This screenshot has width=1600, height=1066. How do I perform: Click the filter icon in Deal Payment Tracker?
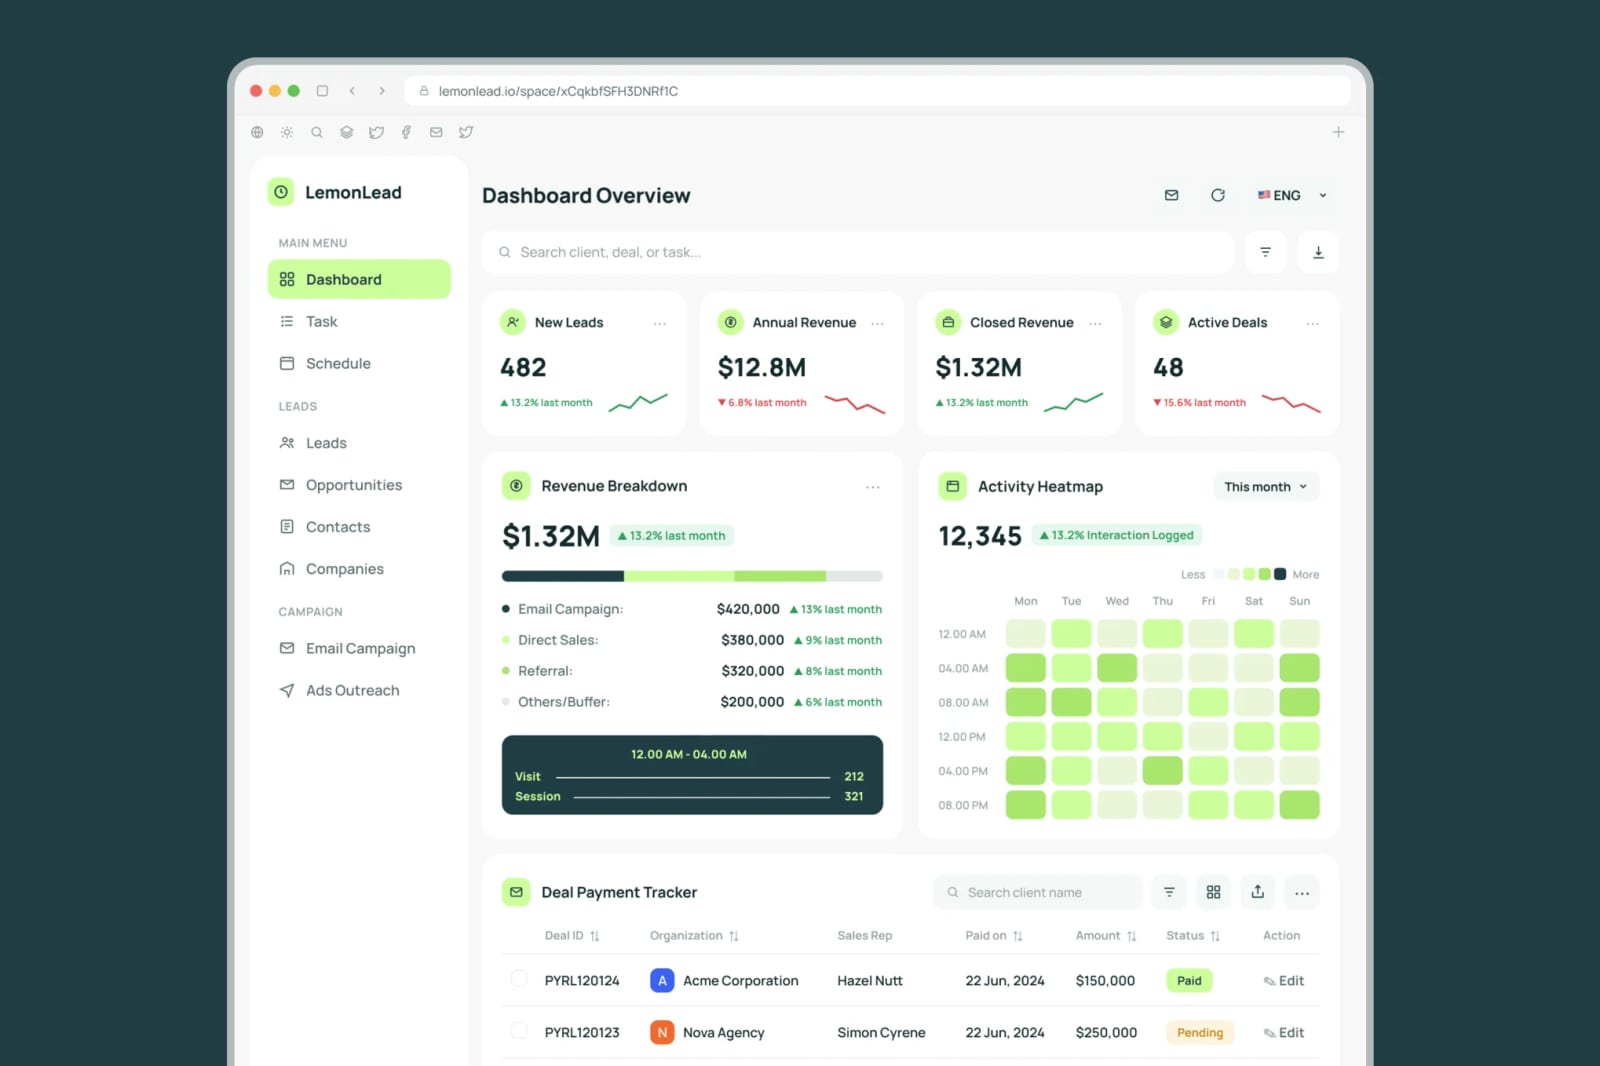[1169, 892]
